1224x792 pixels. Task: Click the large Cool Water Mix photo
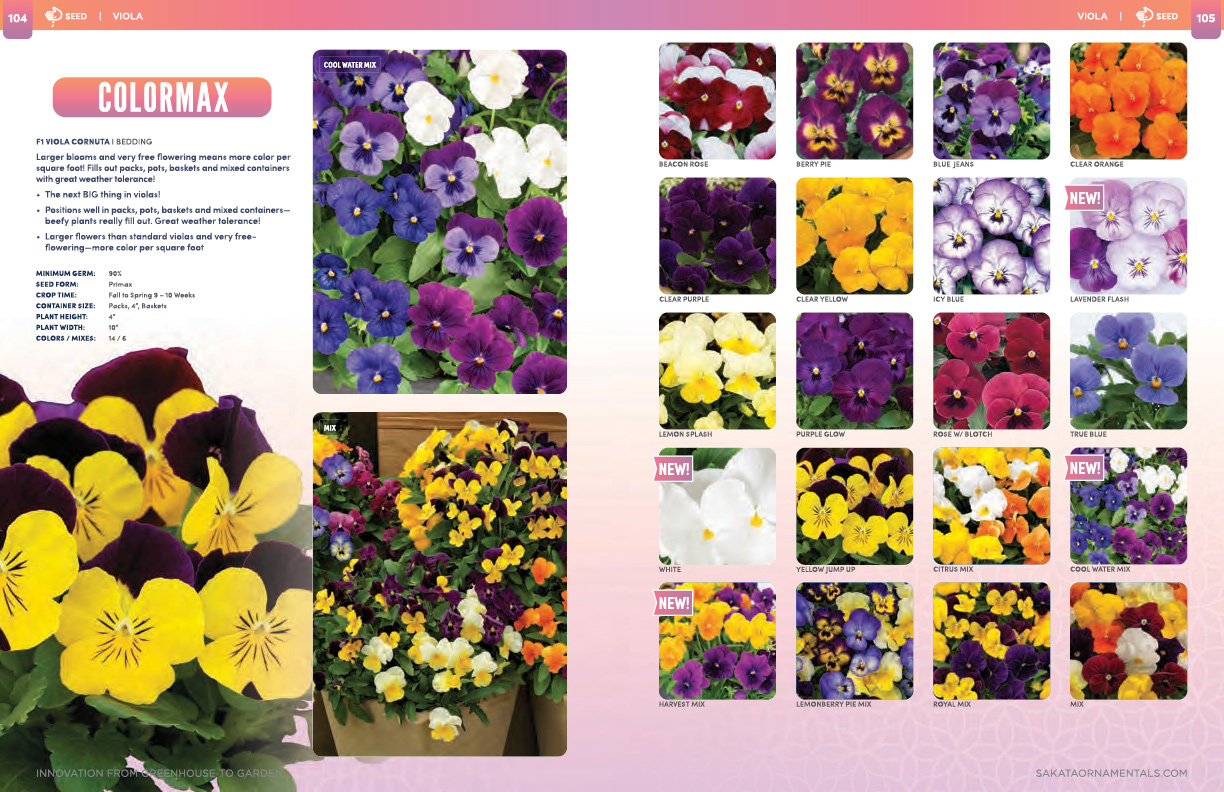(439, 222)
